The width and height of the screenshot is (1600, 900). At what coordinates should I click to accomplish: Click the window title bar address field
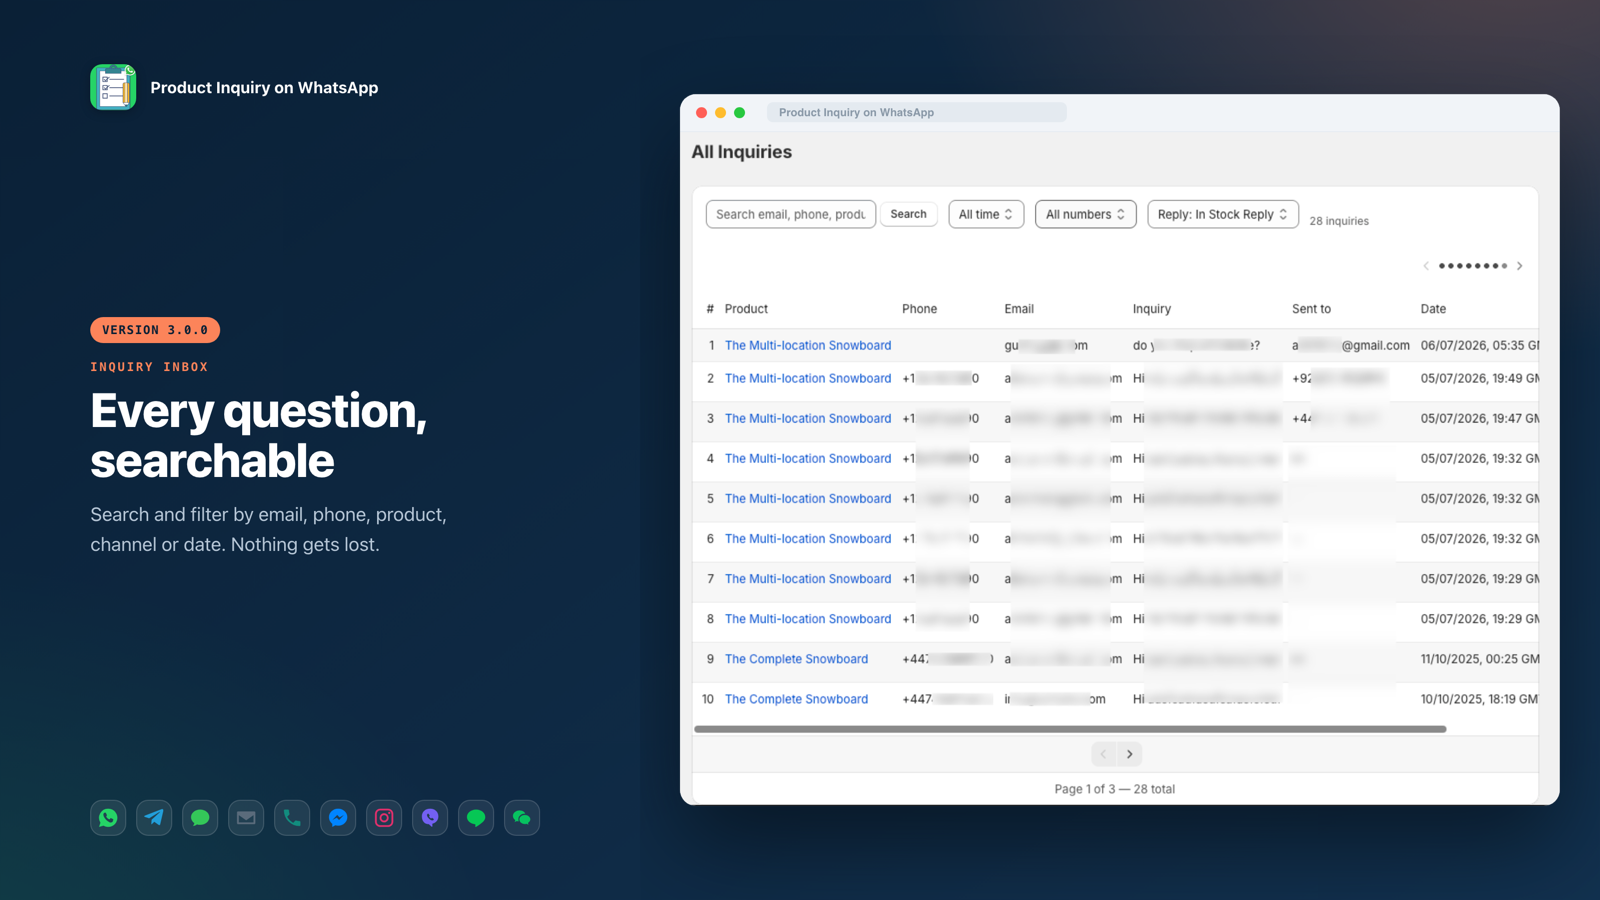[x=916, y=112]
